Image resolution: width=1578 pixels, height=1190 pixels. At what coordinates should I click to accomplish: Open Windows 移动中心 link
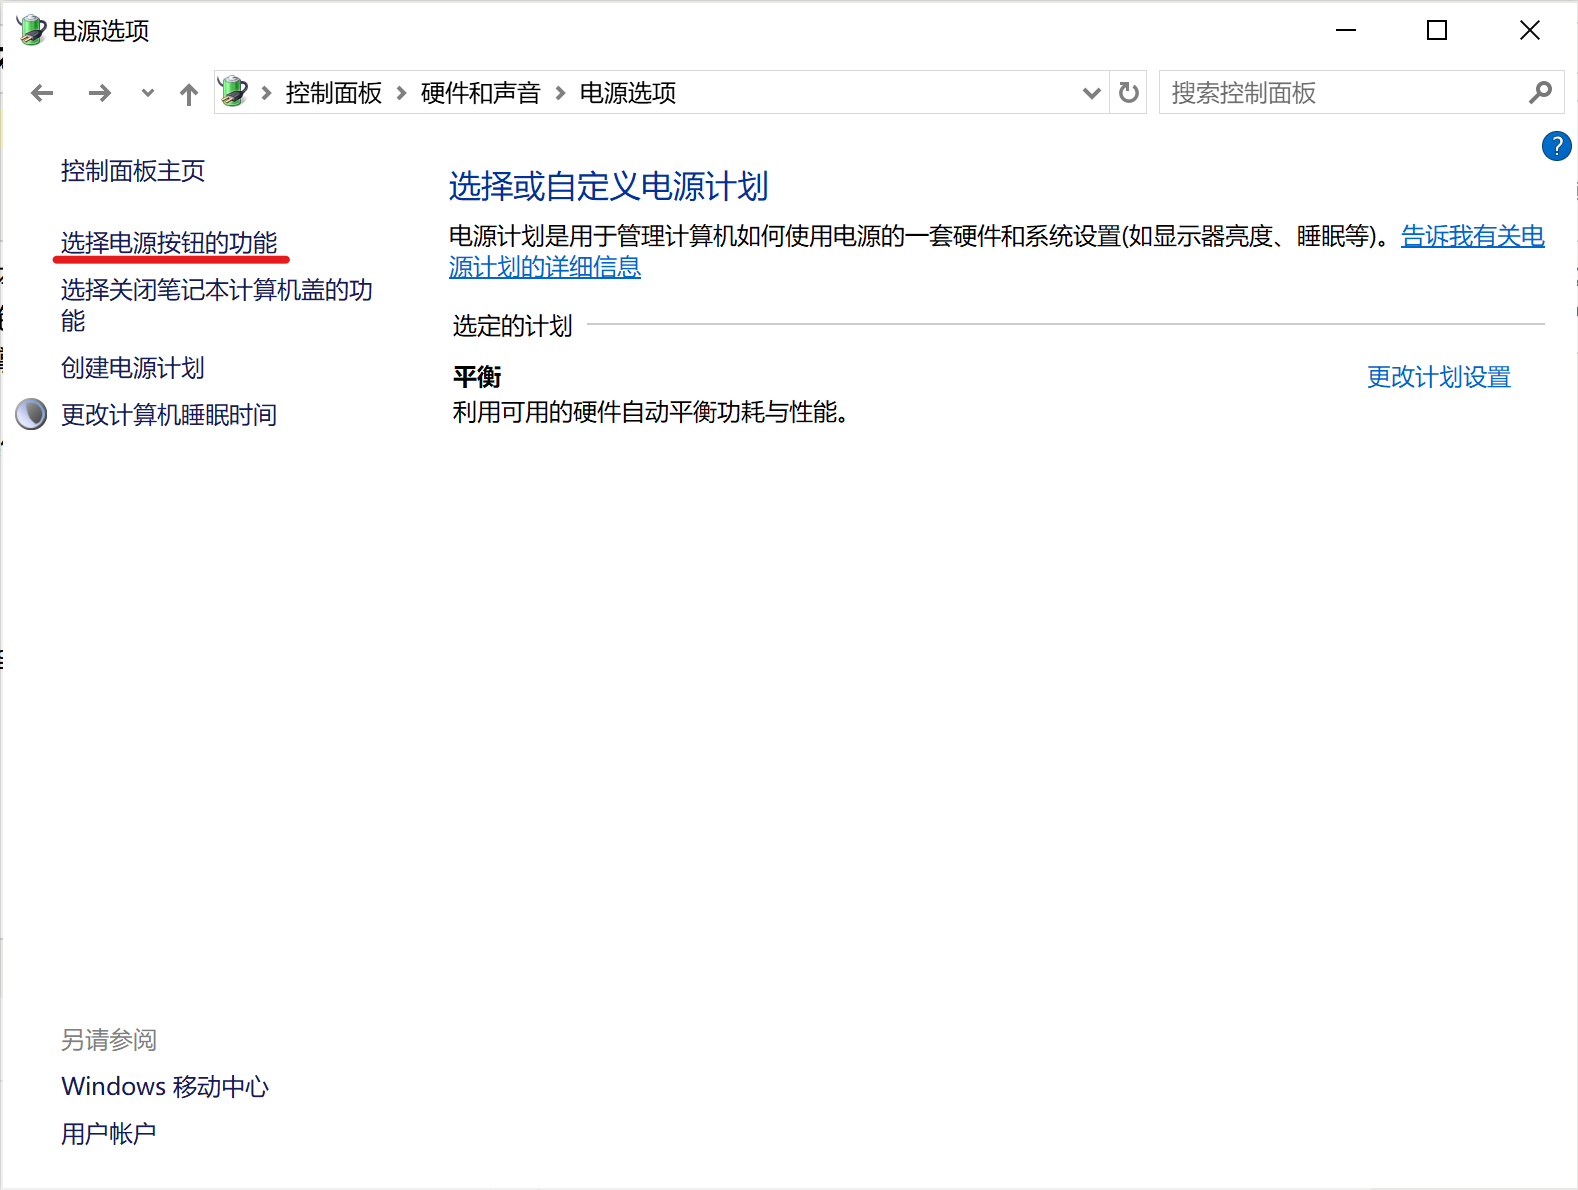click(x=165, y=1087)
